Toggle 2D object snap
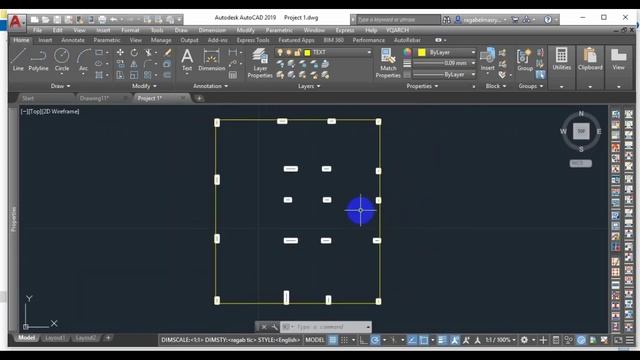Screen dimensions: 640x360 point(424,340)
